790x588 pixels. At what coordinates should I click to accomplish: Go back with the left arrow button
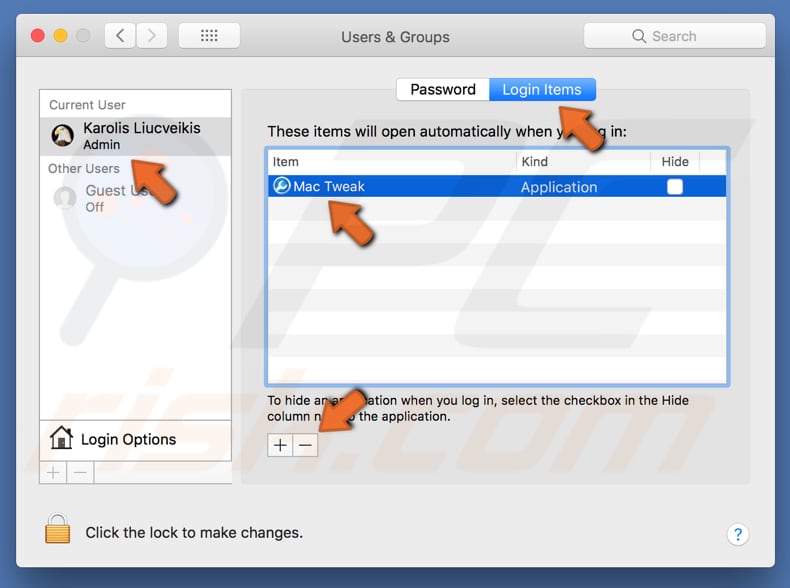click(x=120, y=36)
